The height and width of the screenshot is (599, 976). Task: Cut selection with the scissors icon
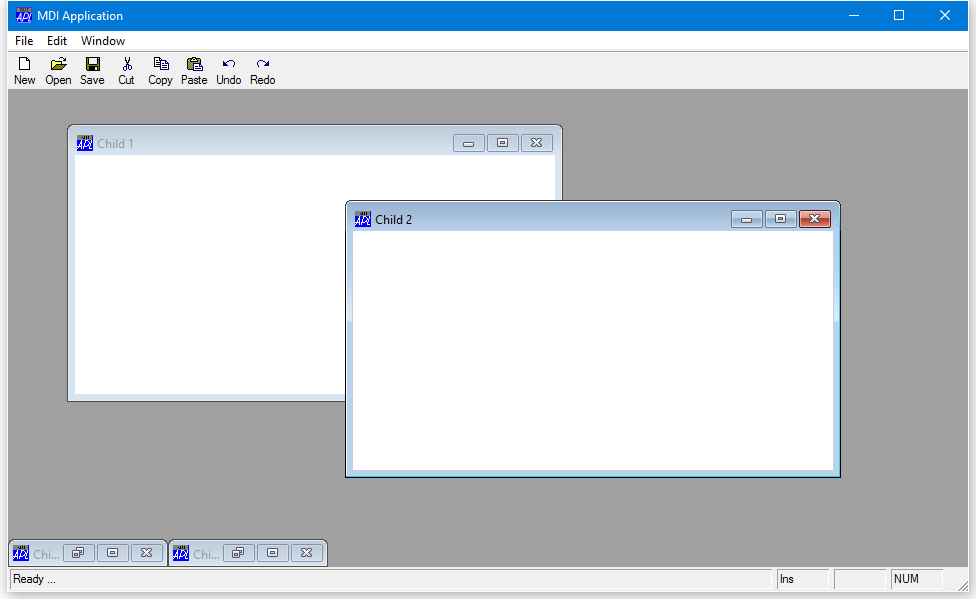coord(126,70)
